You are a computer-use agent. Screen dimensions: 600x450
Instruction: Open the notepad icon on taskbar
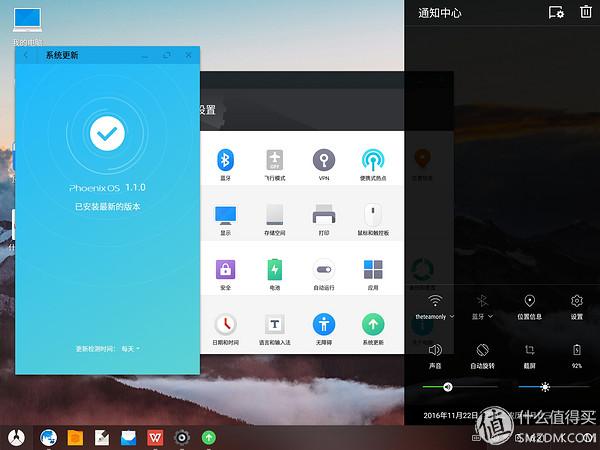102,438
